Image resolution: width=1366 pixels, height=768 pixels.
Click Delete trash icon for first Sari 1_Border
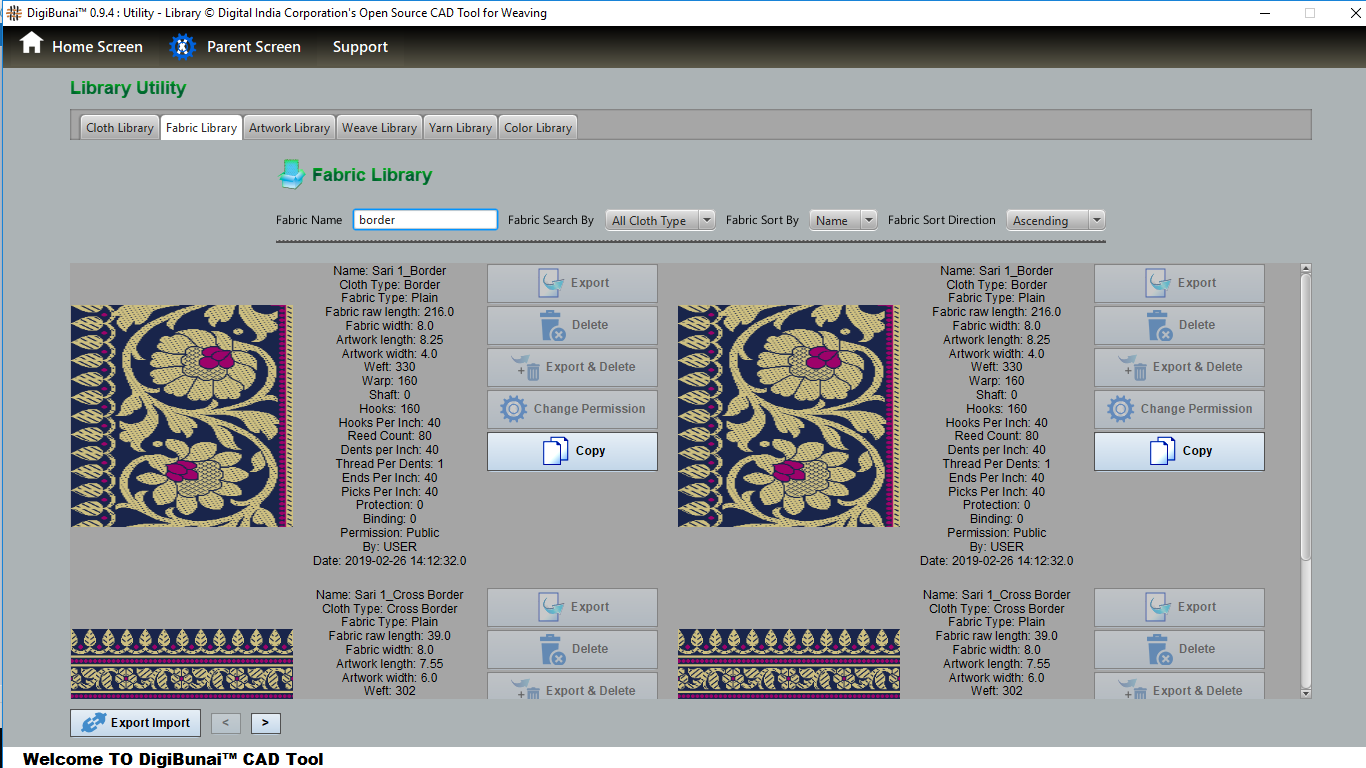[552, 326]
